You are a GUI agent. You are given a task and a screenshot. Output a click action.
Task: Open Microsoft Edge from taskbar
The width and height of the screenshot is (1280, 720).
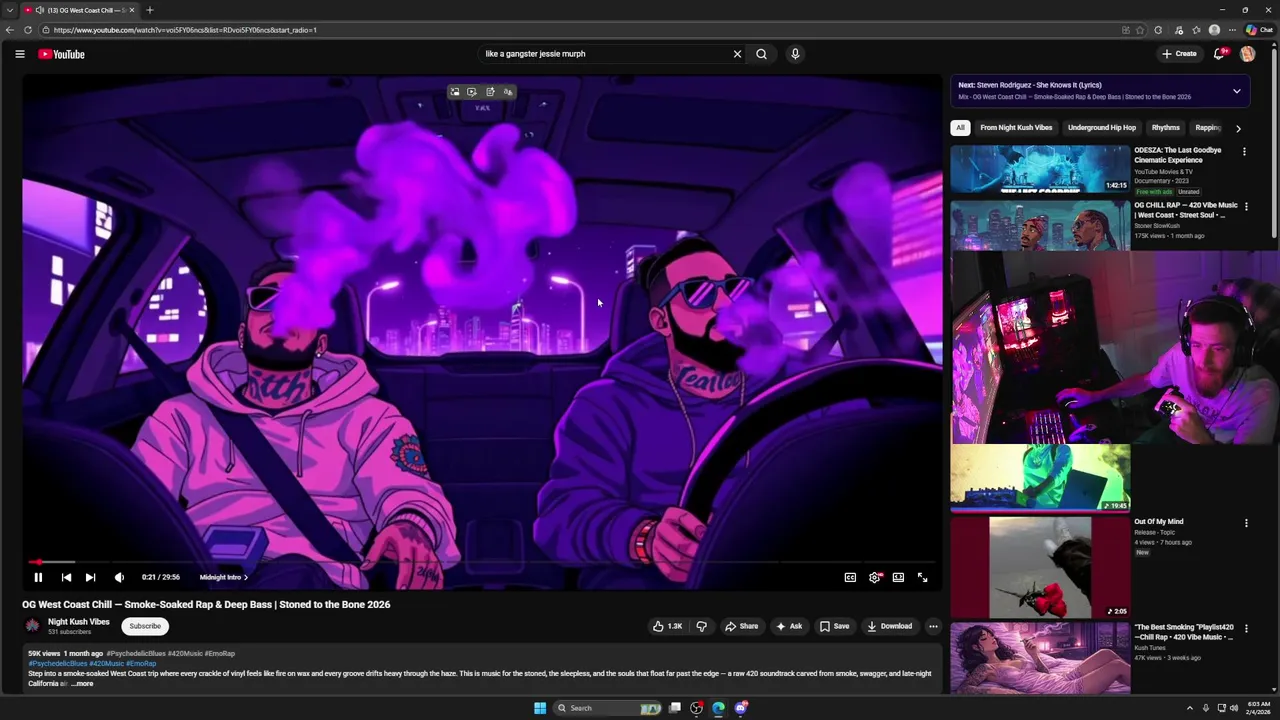tap(719, 708)
